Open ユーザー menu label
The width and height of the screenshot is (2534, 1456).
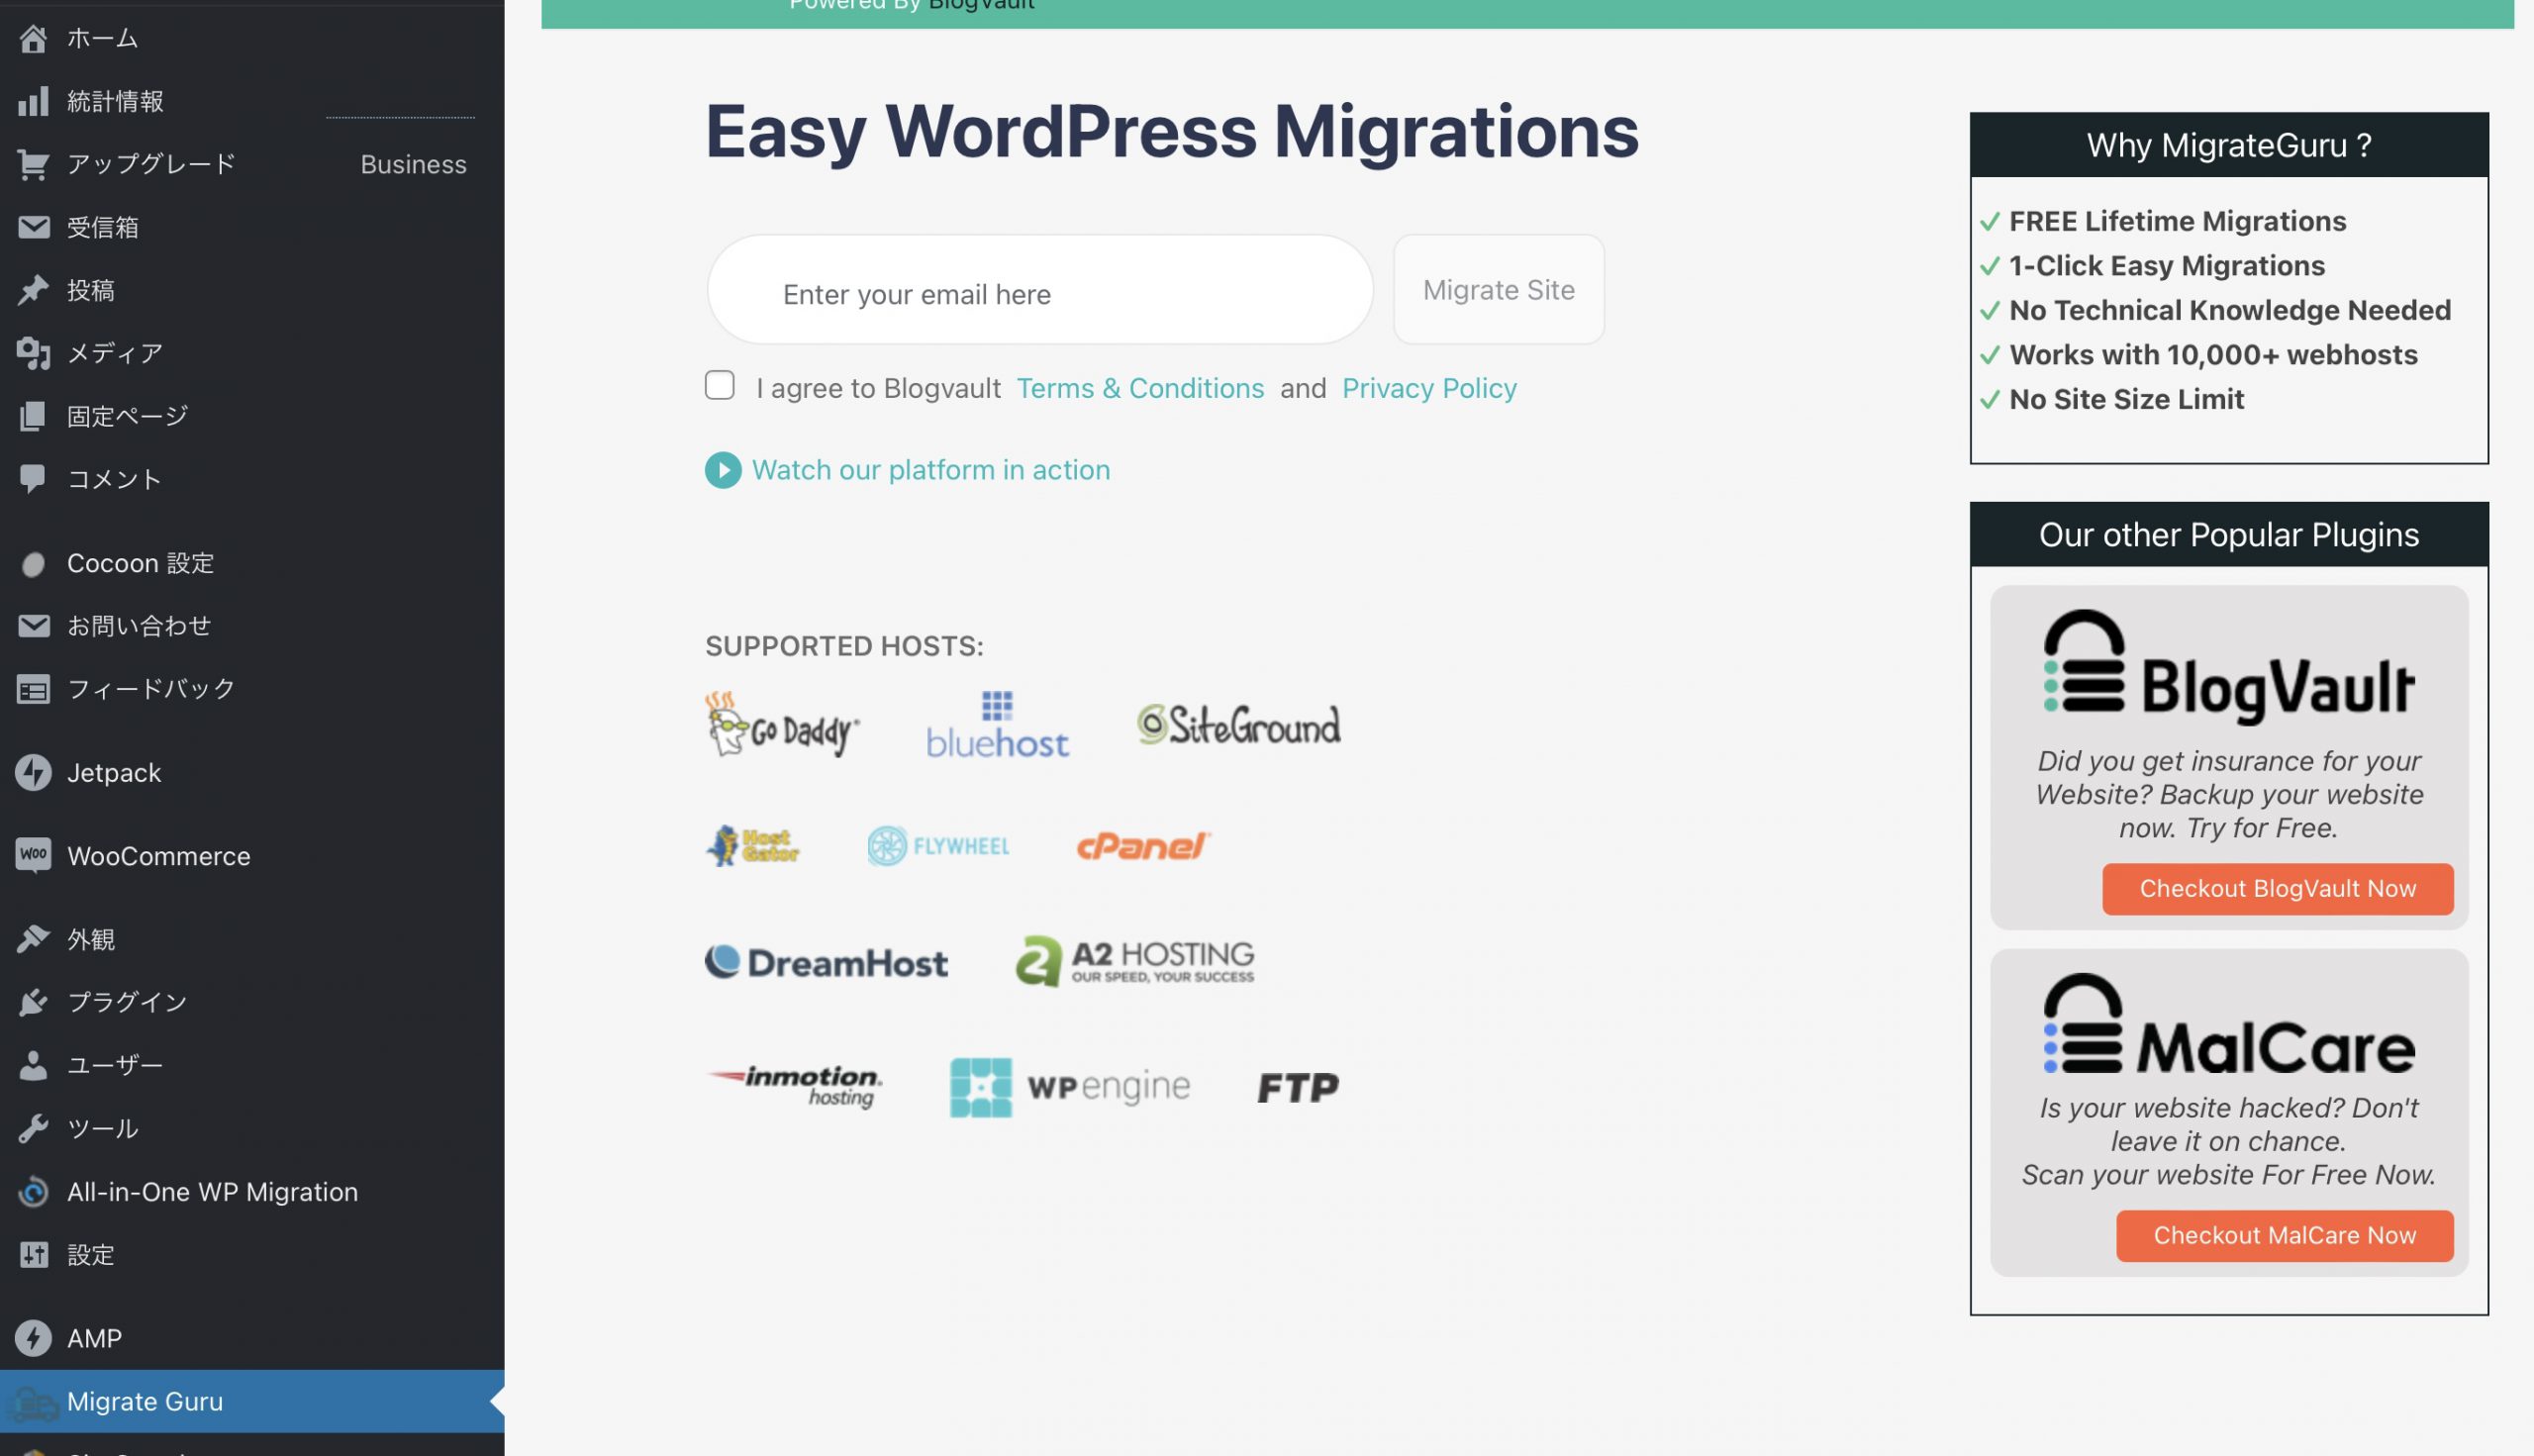tap(115, 1065)
